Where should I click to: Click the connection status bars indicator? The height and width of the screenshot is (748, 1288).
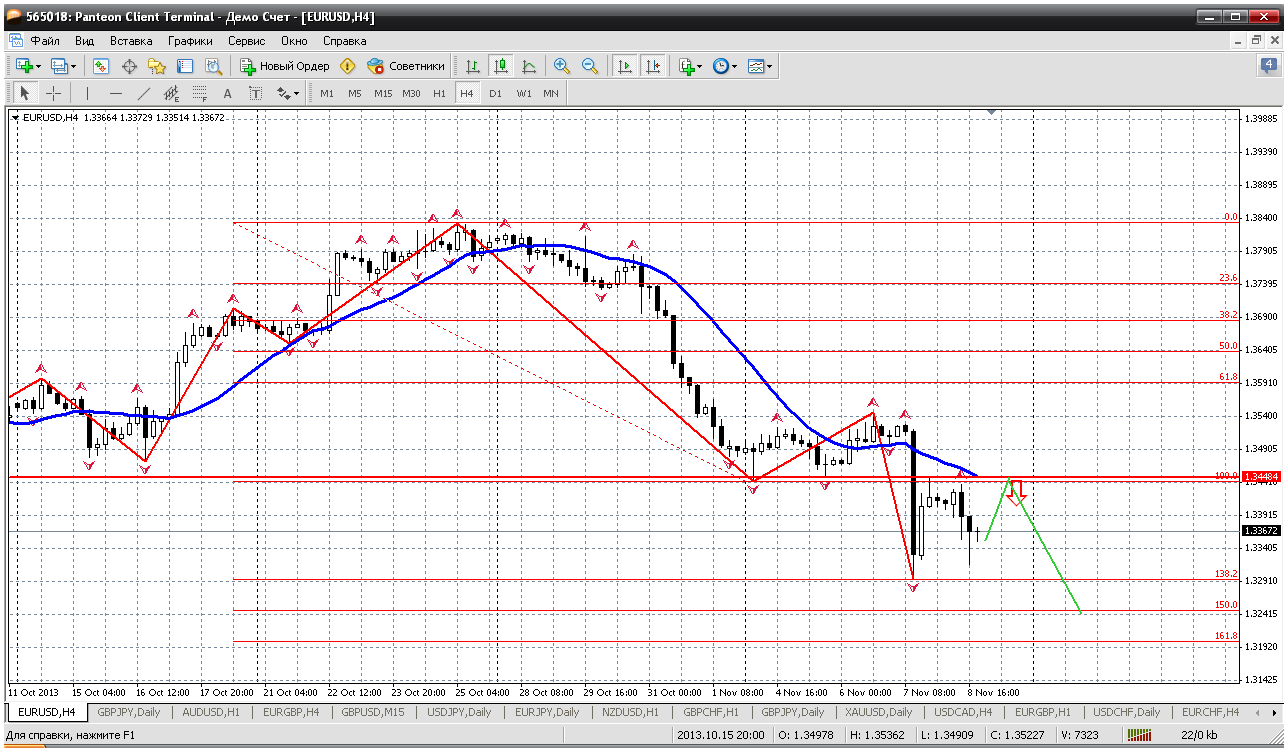1138,735
